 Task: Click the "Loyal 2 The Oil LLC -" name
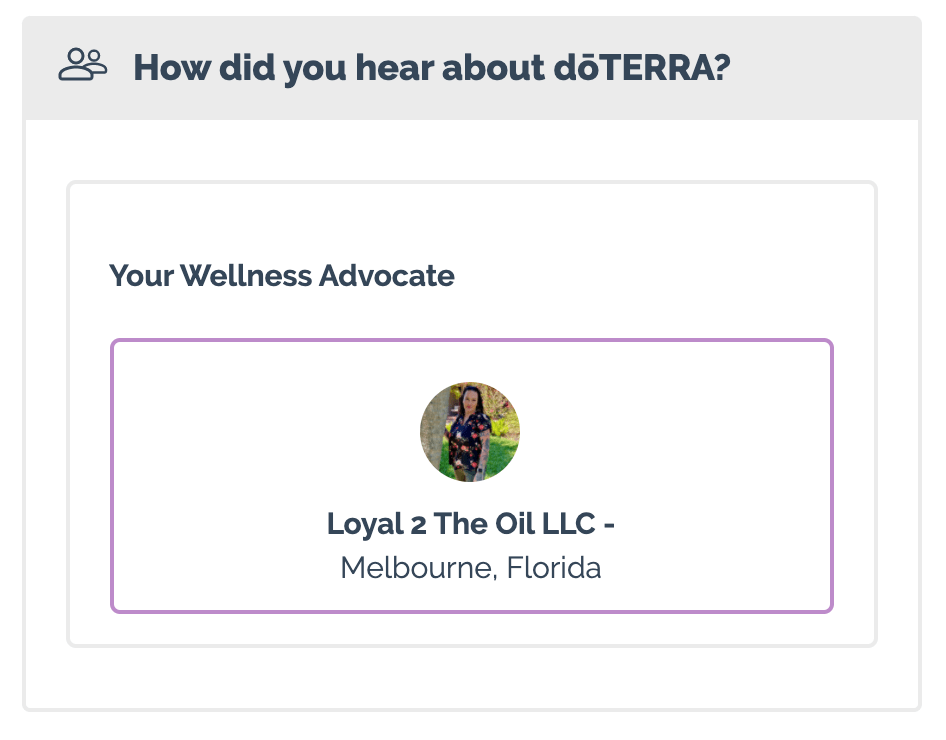[471, 523]
